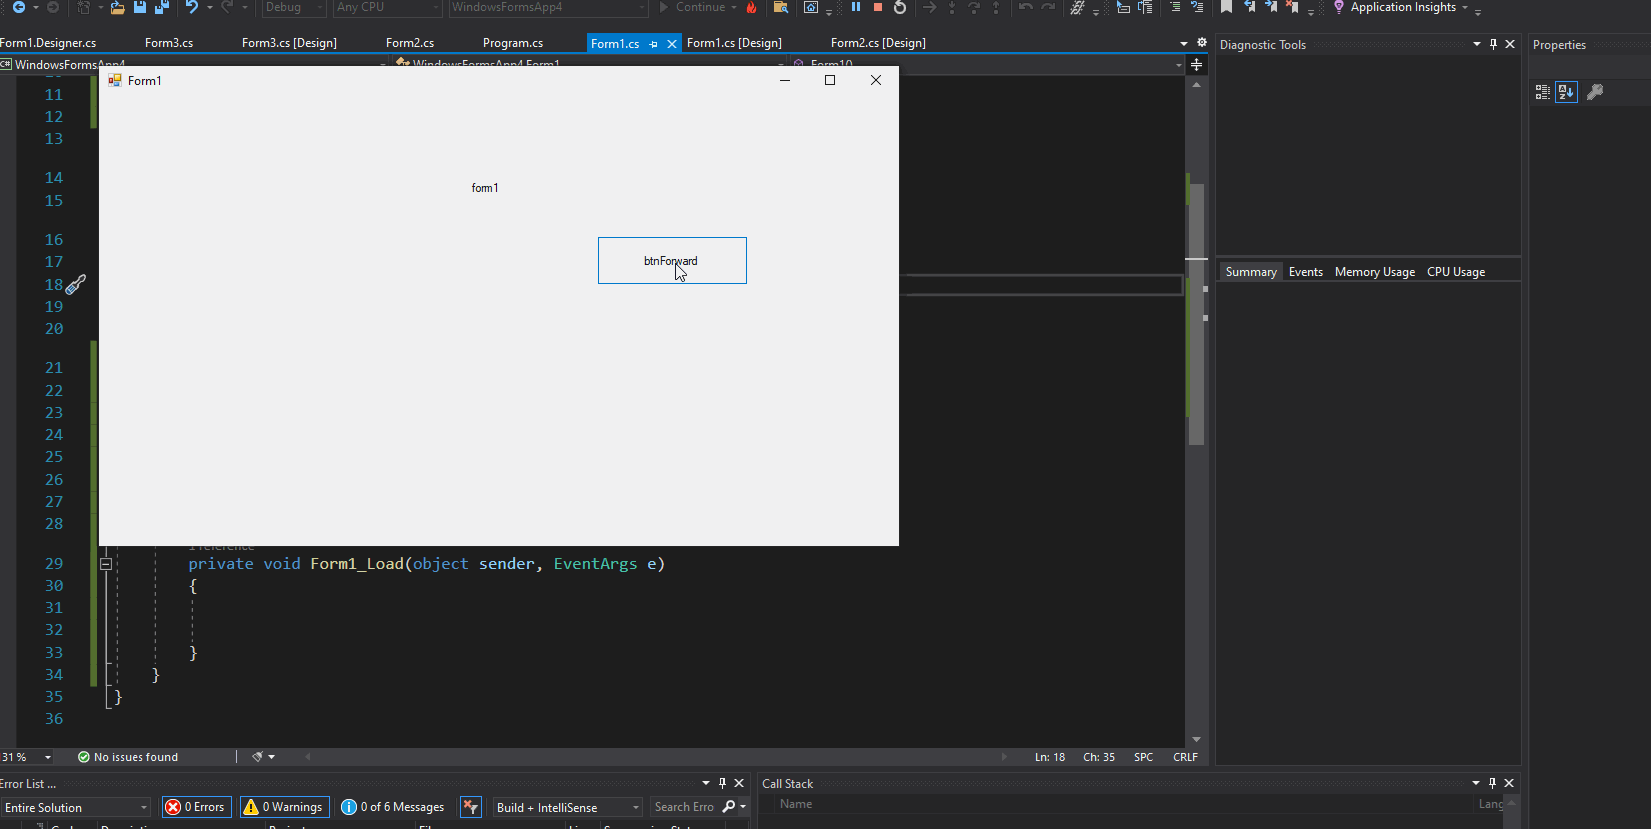Undo the last action in the toolbar

point(191,7)
